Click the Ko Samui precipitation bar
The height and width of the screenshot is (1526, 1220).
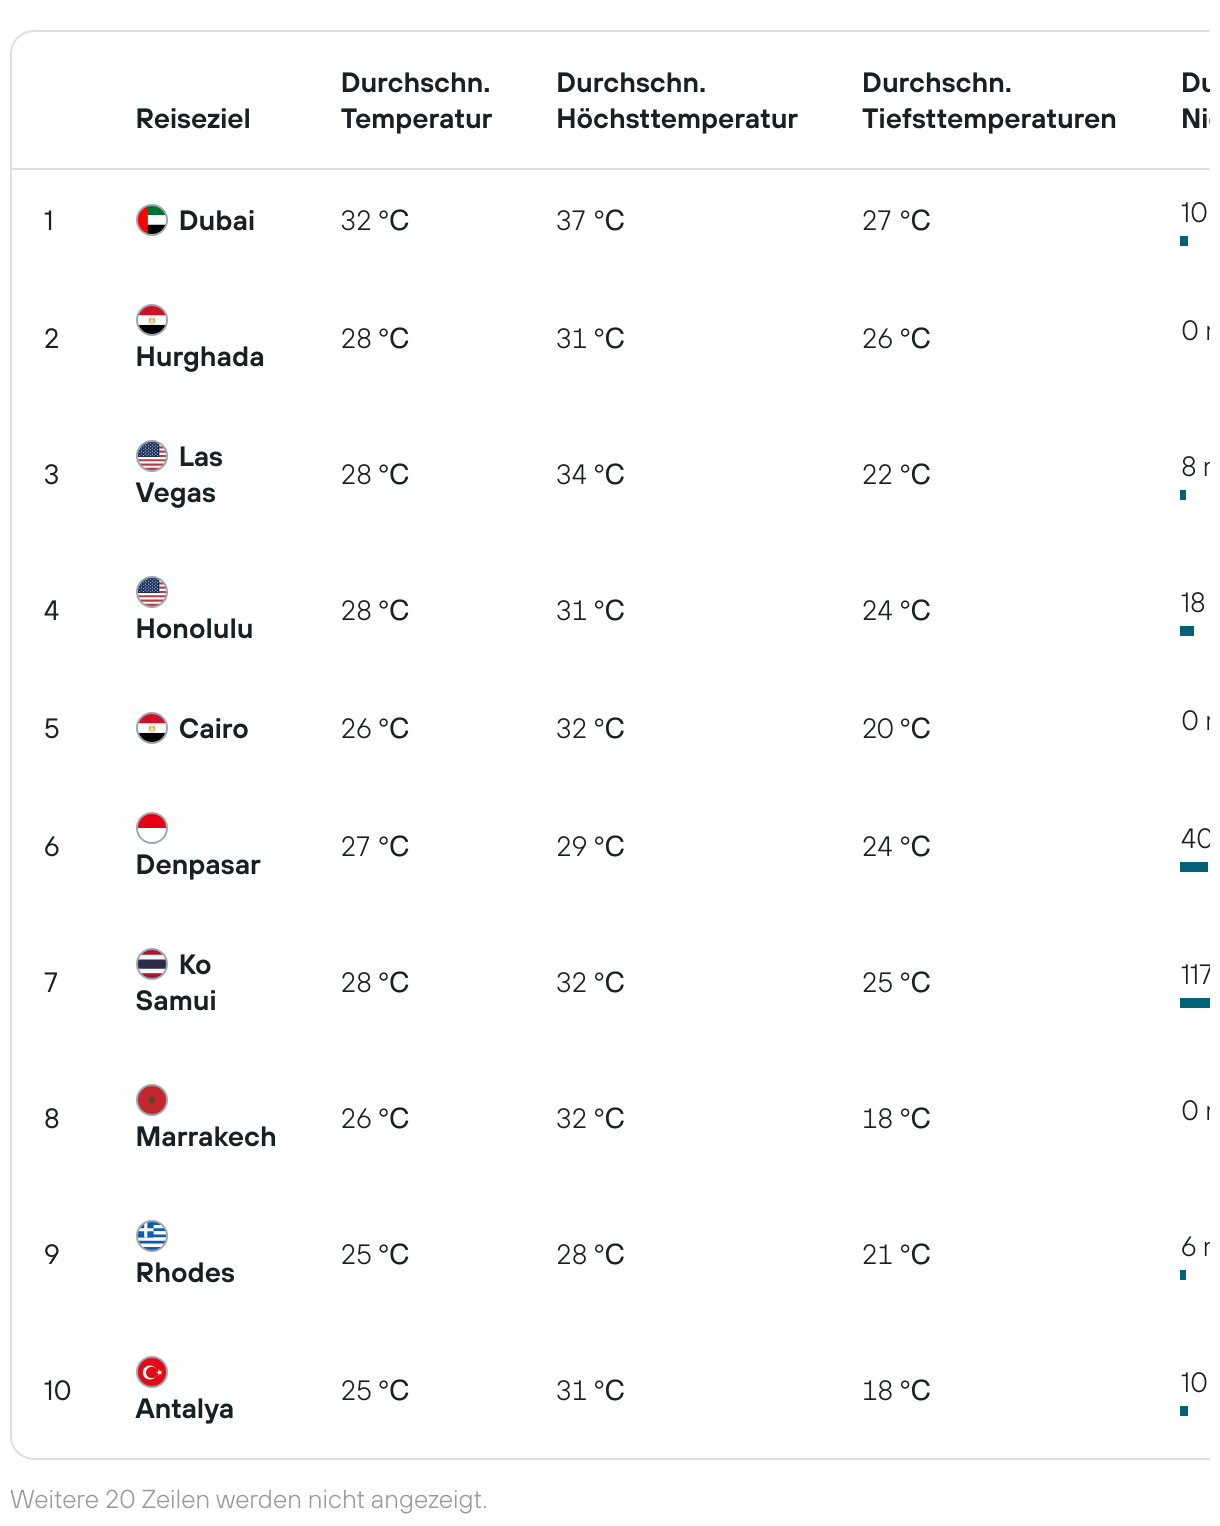pyautogui.click(x=1195, y=1003)
